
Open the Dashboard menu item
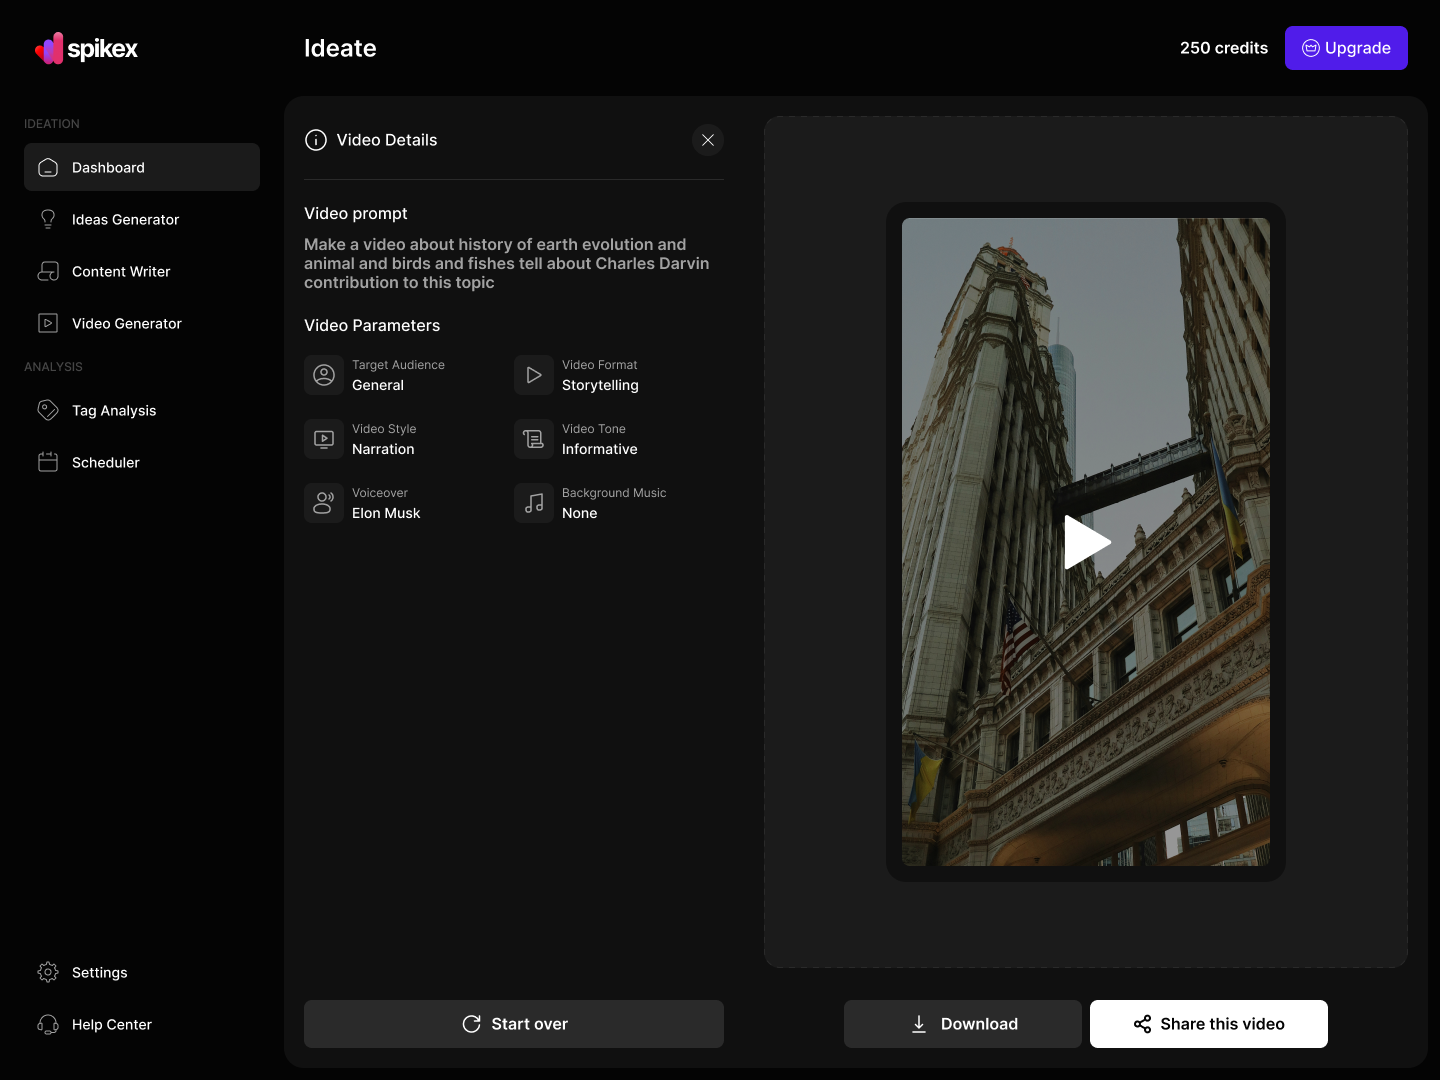click(142, 167)
